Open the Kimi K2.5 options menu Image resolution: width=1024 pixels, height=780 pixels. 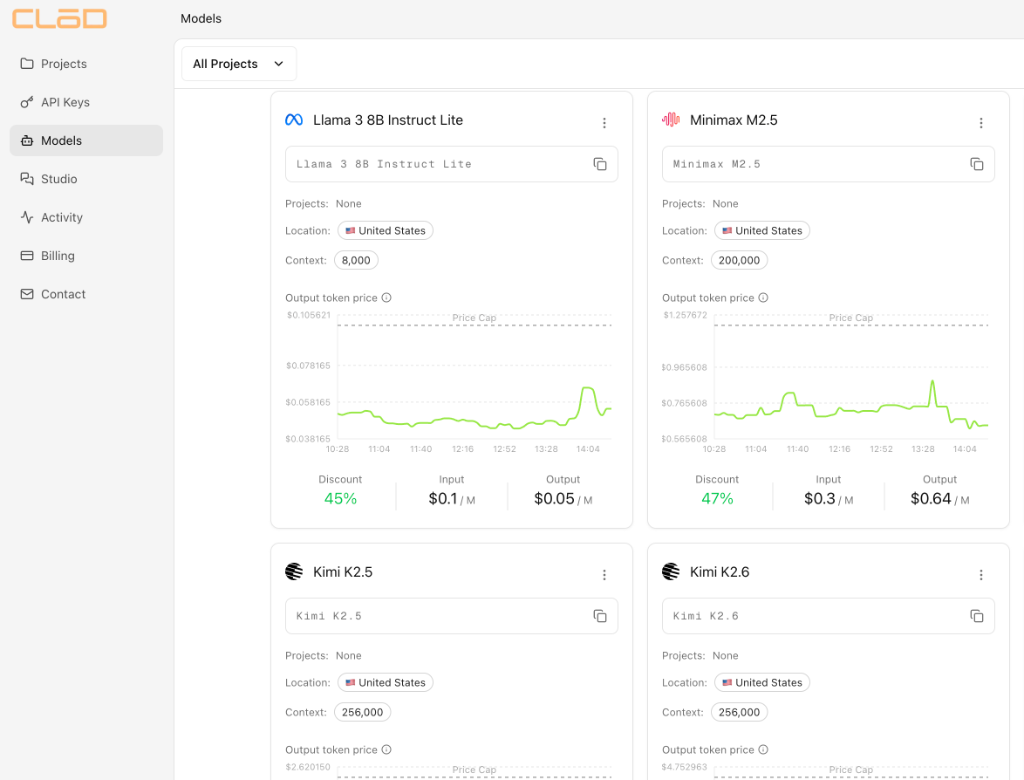point(604,575)
